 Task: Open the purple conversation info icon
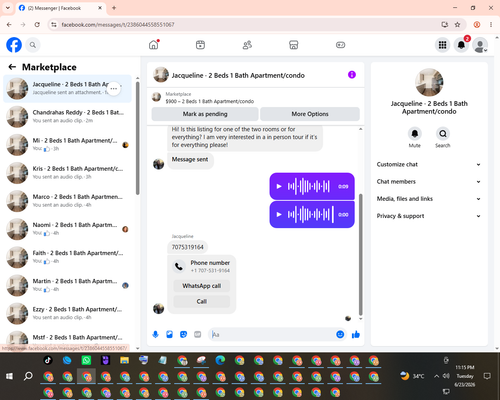(352, 75)
